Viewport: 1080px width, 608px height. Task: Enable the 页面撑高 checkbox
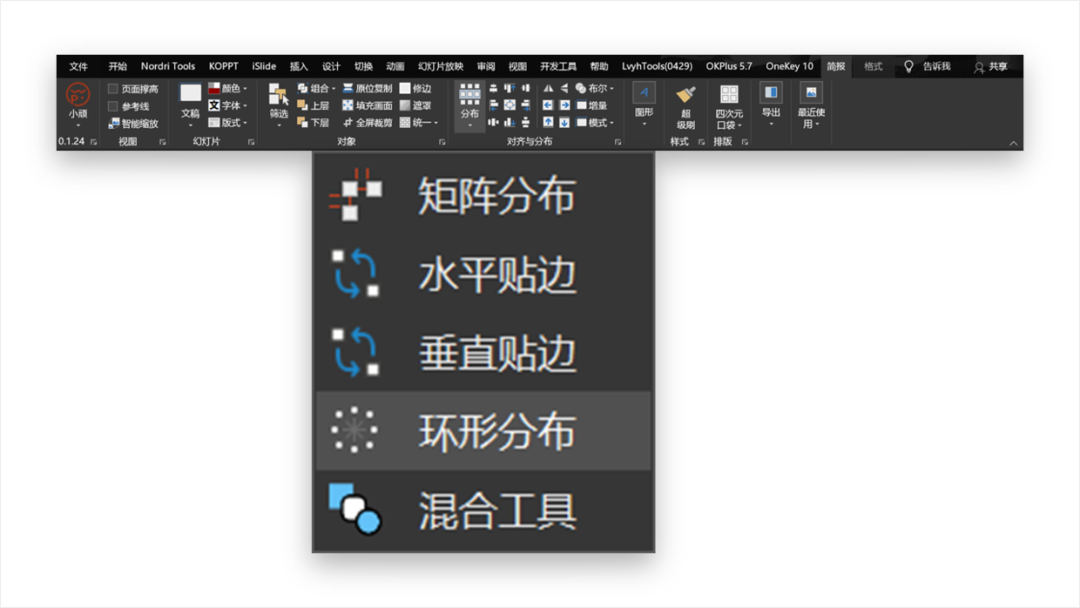(x=113, y=89)
